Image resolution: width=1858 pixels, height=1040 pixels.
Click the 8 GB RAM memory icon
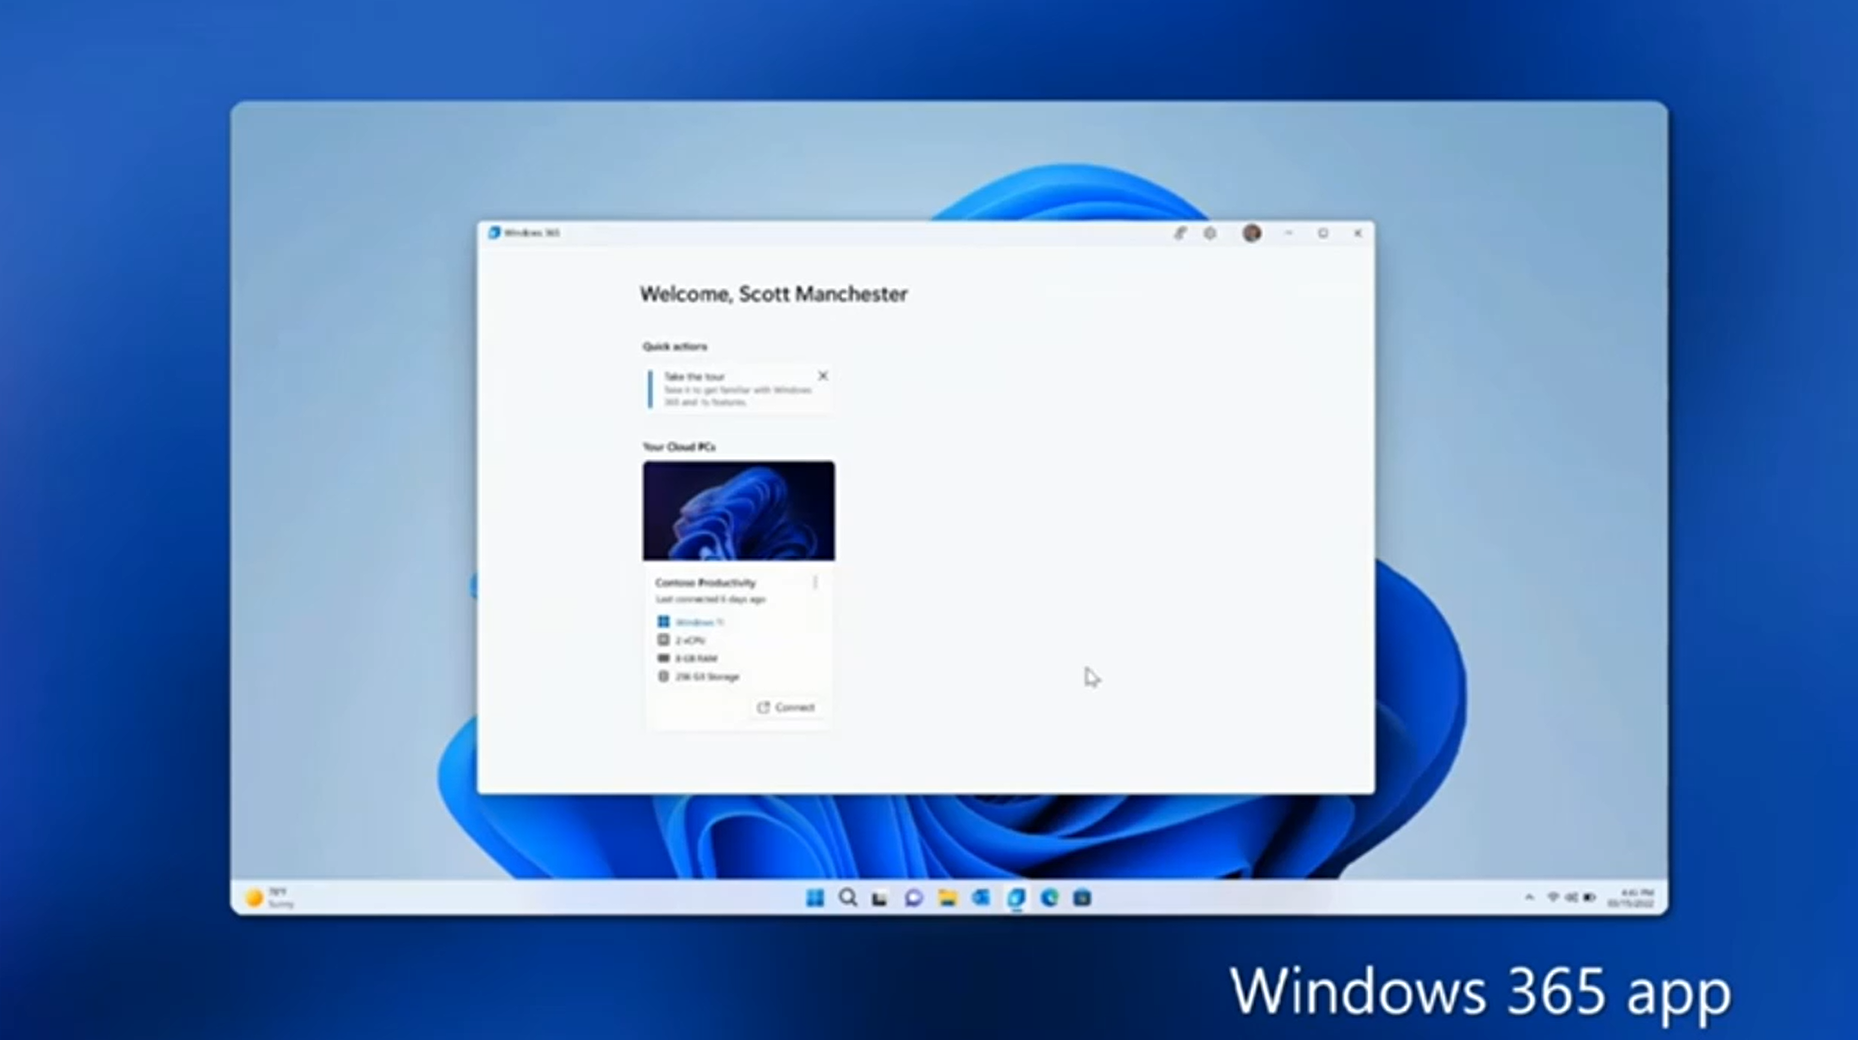click(x=663, y=658)
